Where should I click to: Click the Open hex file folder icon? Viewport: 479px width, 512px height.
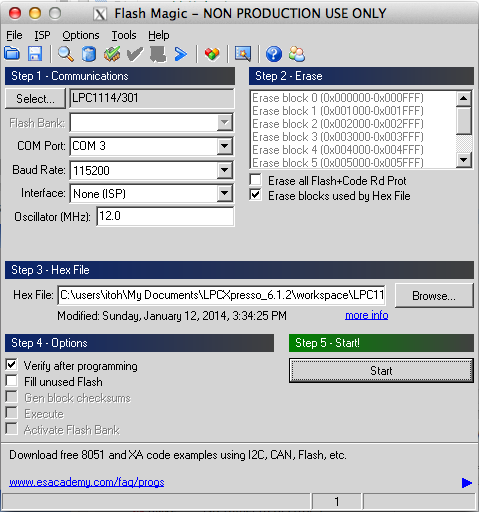pyautogui.click(x=12, y=54)
